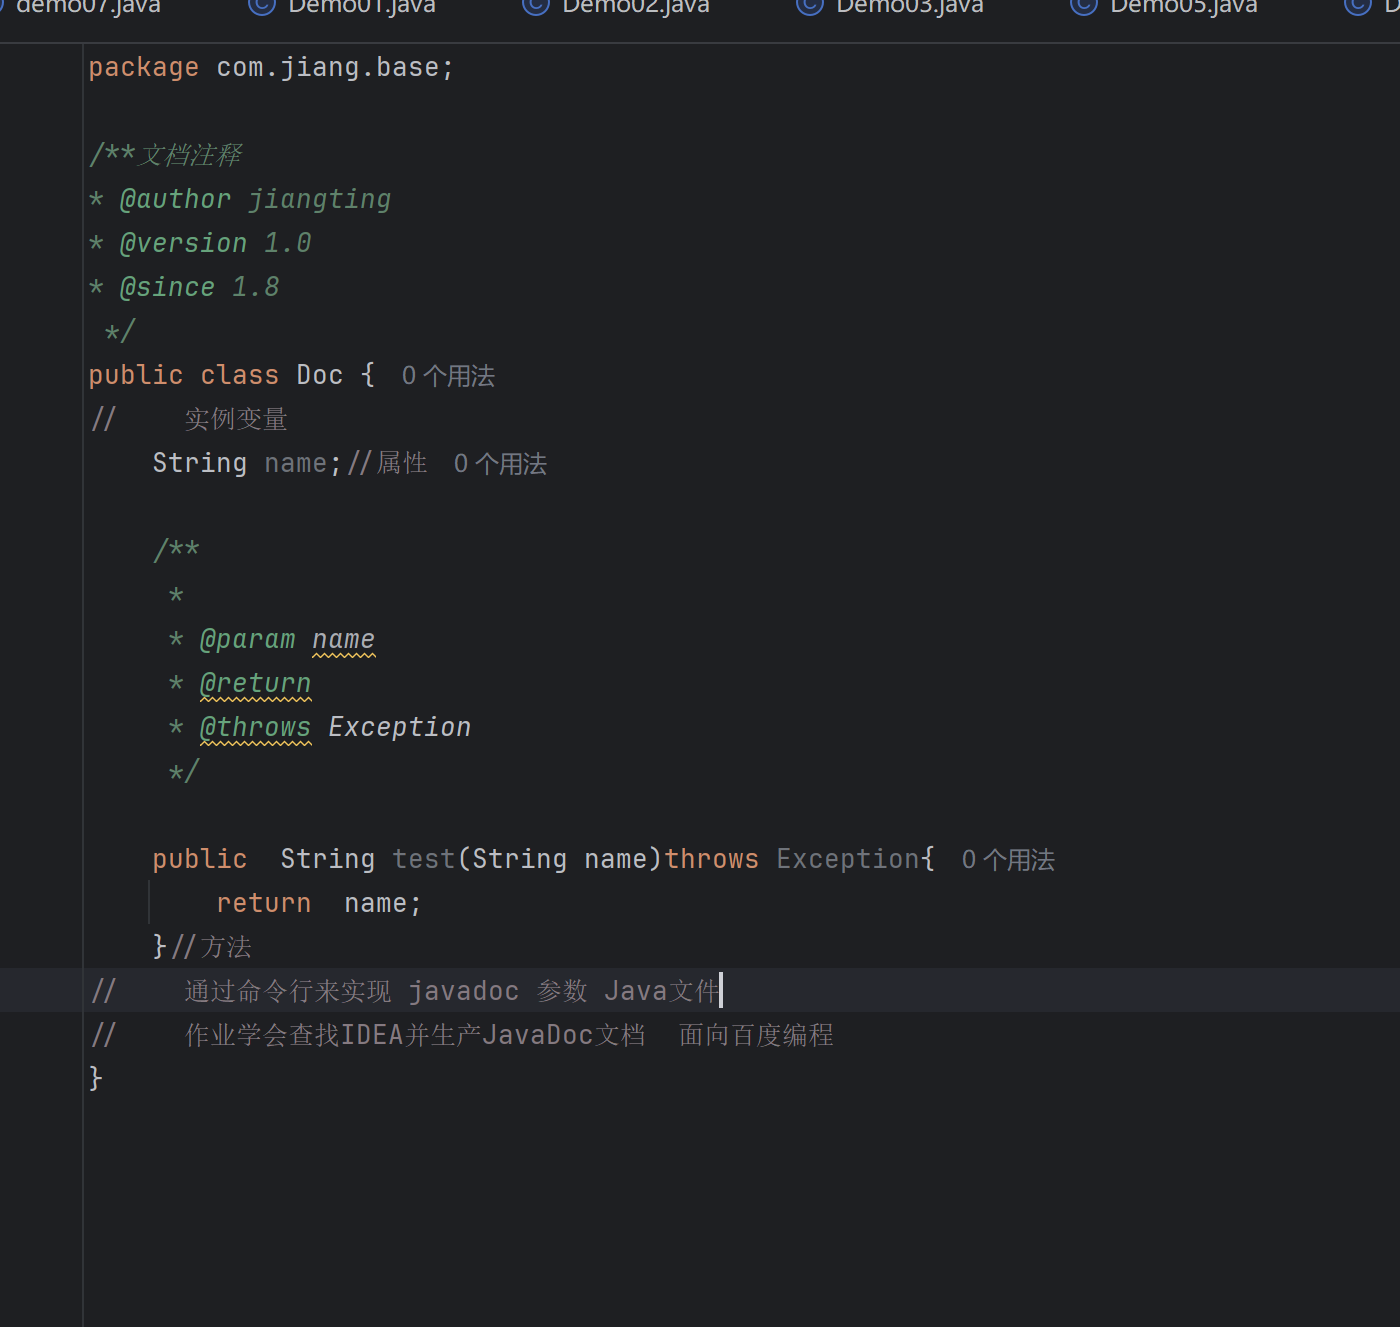Screen dimensions: 1400x1327
Task: Click the Doc class name in declaration
Action: pos(319,376)
